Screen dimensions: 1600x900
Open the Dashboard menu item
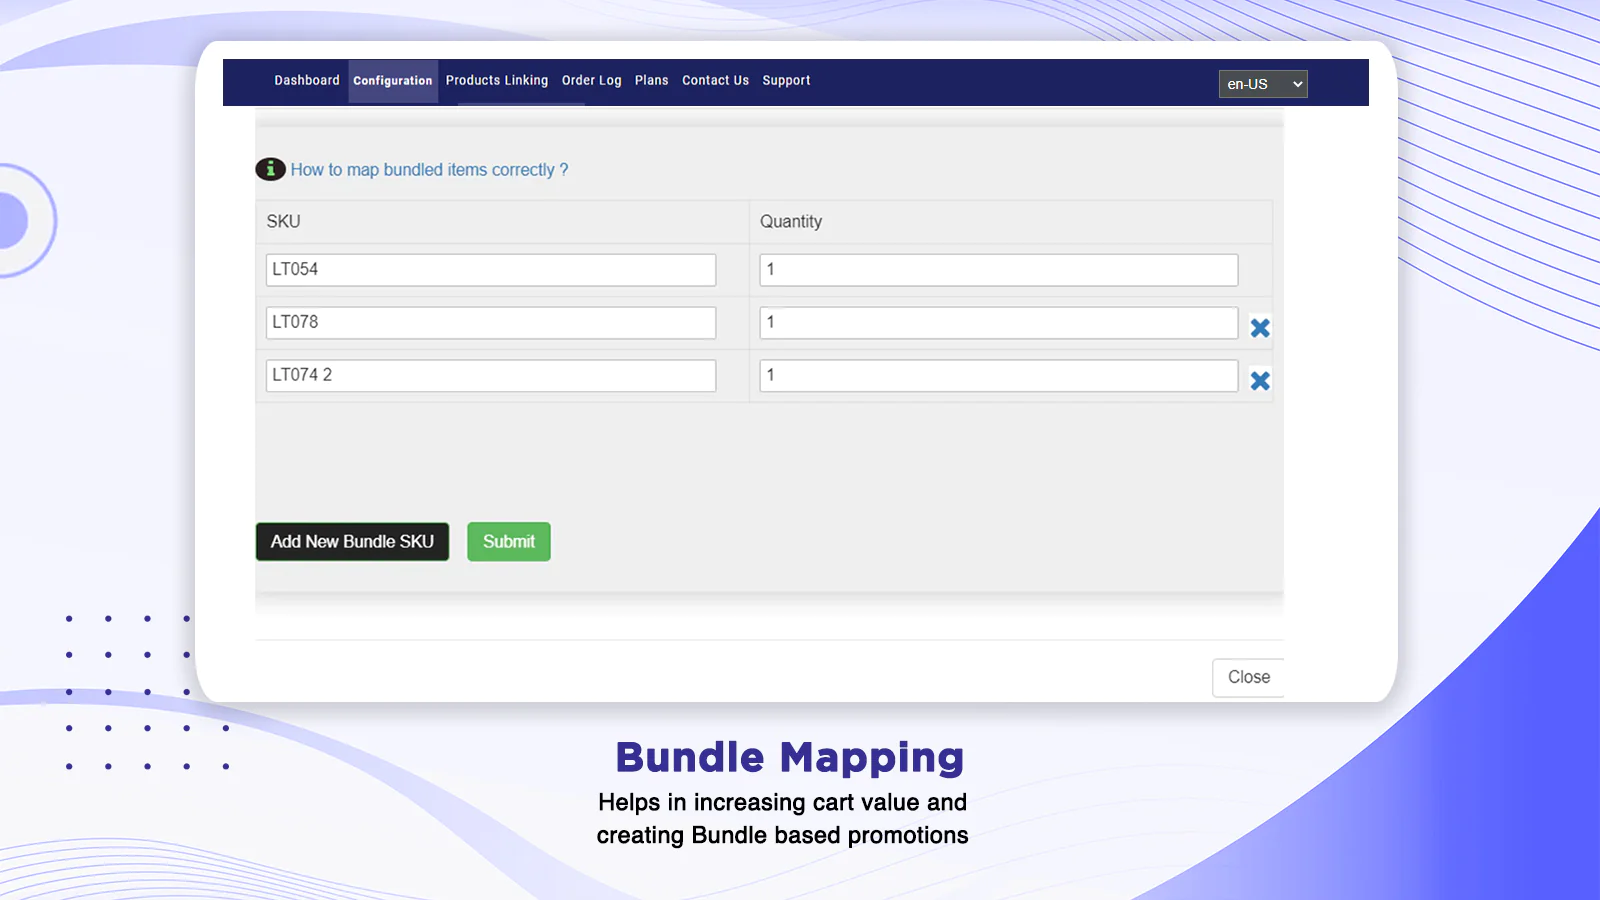tap(307, 81)
